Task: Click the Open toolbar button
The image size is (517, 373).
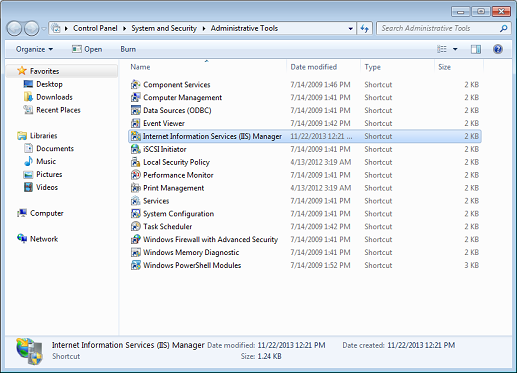Action: pos(87,49)
